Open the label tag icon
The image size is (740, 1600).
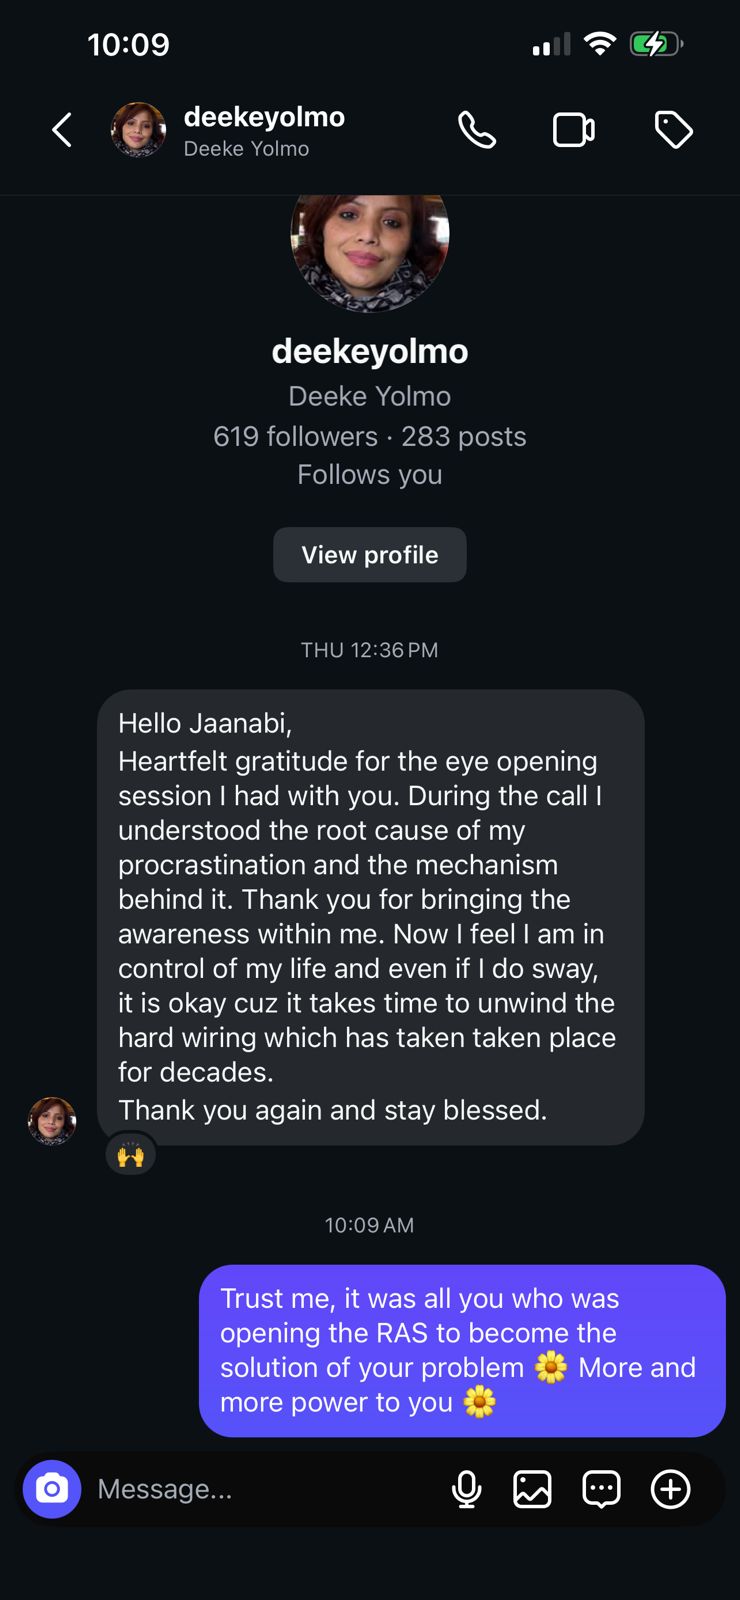(x=673, y=130)
